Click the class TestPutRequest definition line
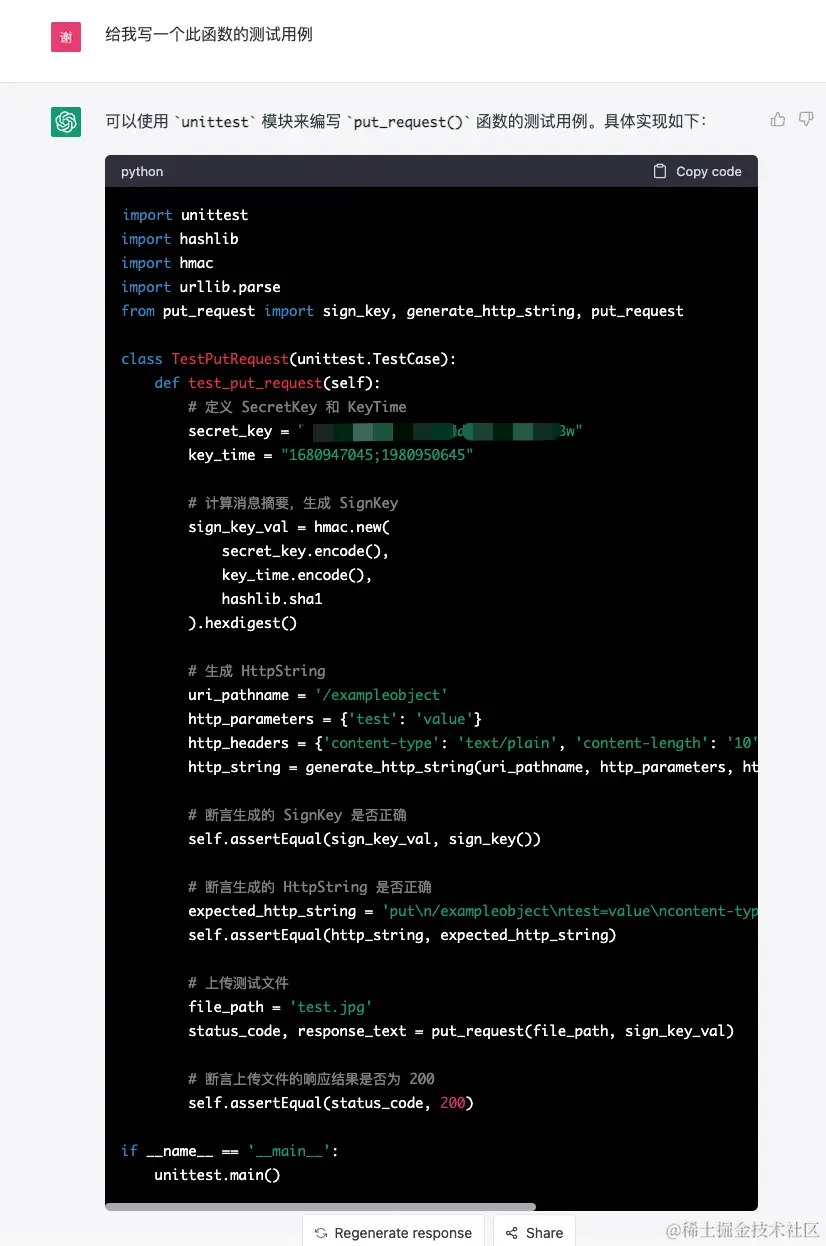826x1246 pixels. pos(288,359)
